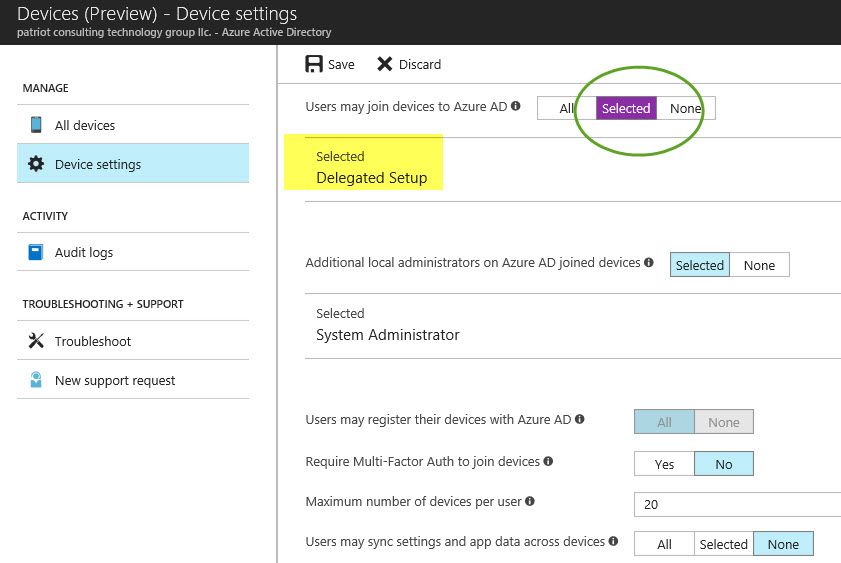Go to the All devices menu item
The height and width of the screenshot is (563, 841).
pos(85,125)
